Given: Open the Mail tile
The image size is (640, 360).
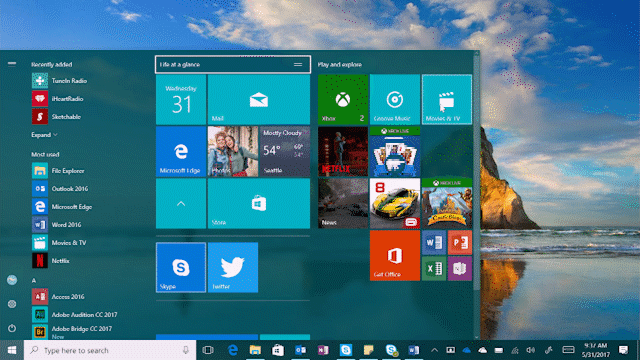Looking at the screenshot, I should coord(259,99).
